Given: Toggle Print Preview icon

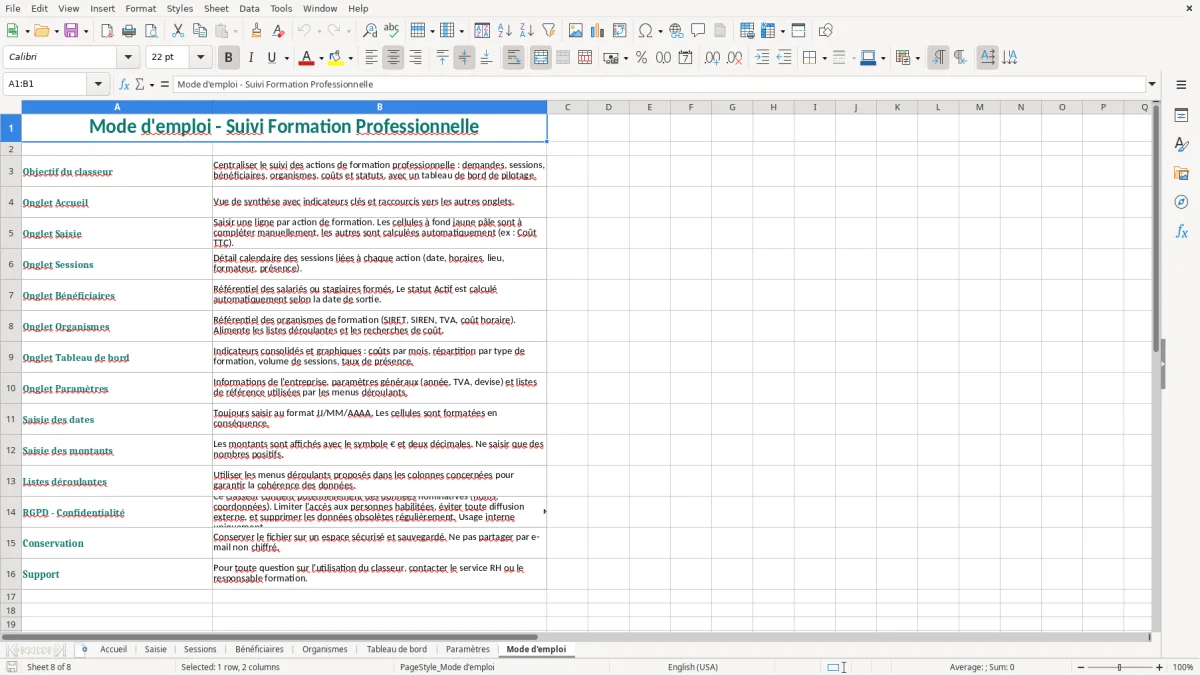Looking at the screenshot, I should tap(151, 31).
